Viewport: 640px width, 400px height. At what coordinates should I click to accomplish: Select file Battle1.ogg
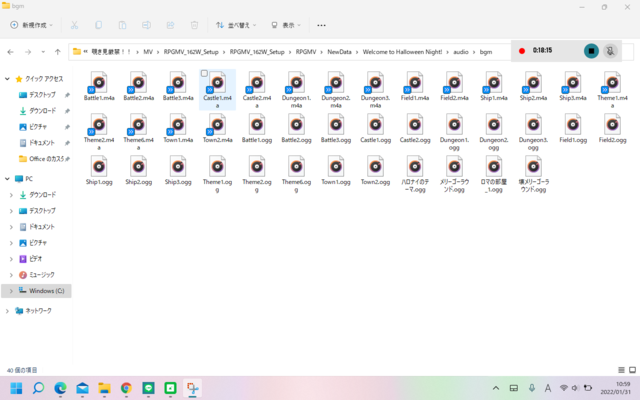pyautogui.click(x=257, y=129)
